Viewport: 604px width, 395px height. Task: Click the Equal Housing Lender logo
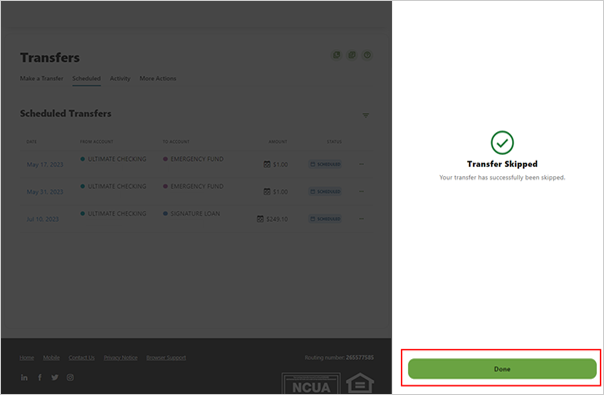360,383
